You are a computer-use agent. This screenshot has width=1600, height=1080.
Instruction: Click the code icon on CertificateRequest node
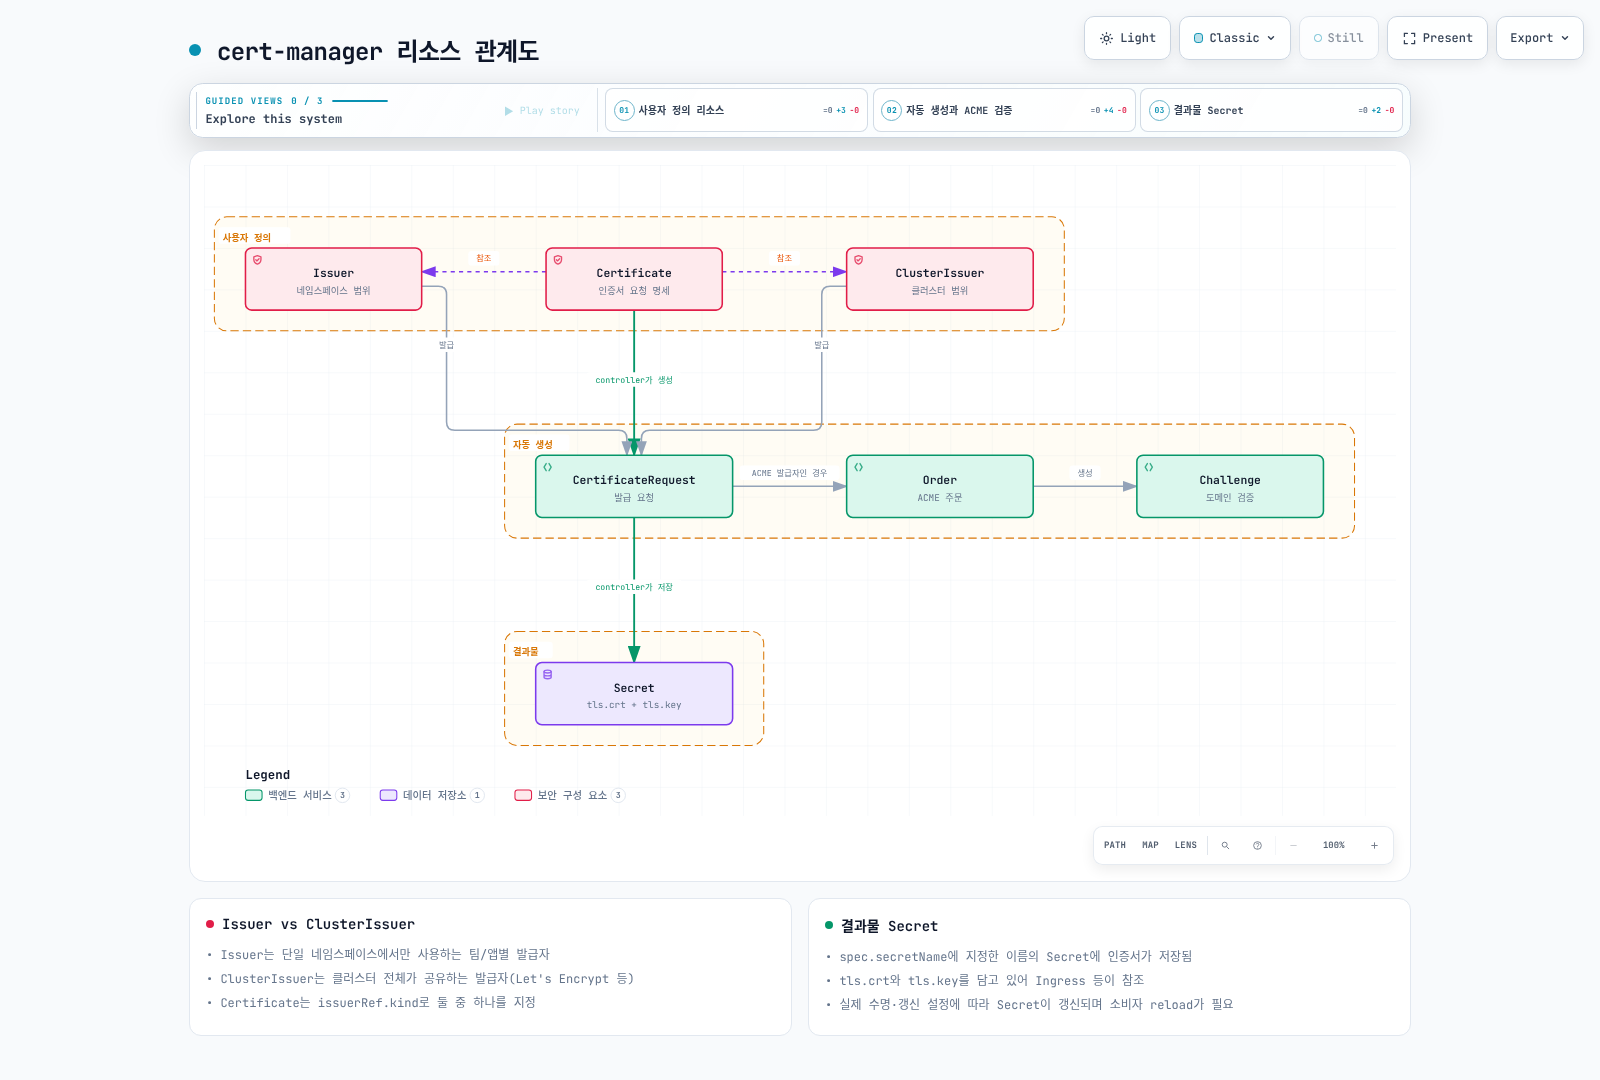click(548, 467)
